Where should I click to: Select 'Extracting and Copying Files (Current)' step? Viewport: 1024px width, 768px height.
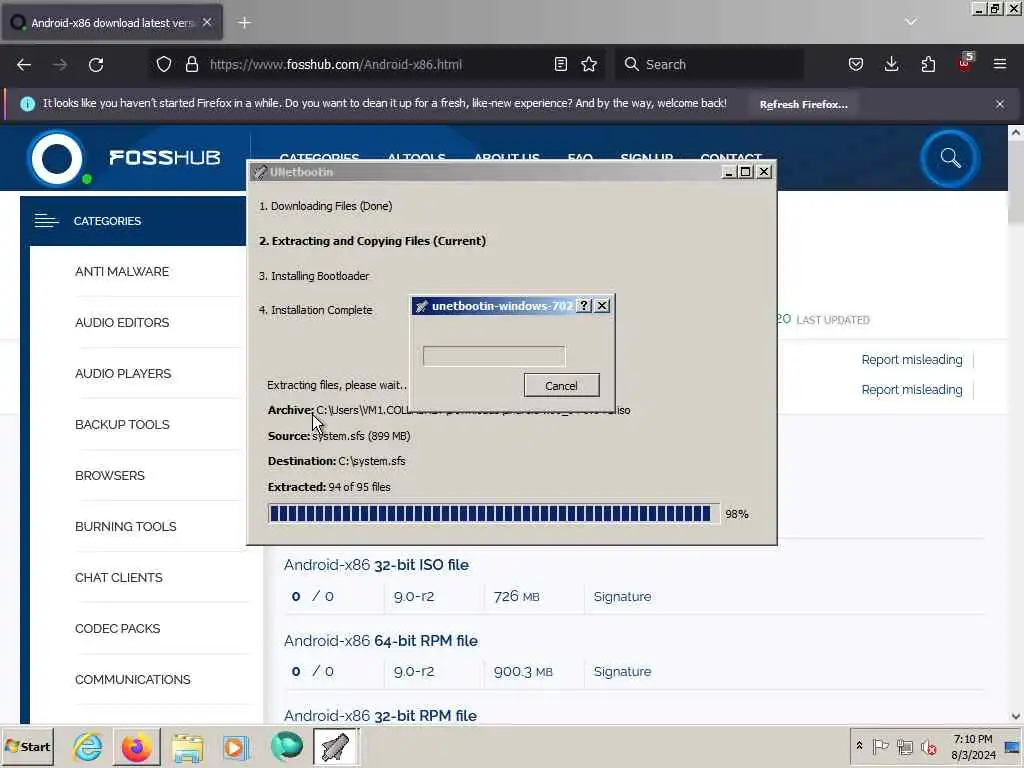[372, 241]
